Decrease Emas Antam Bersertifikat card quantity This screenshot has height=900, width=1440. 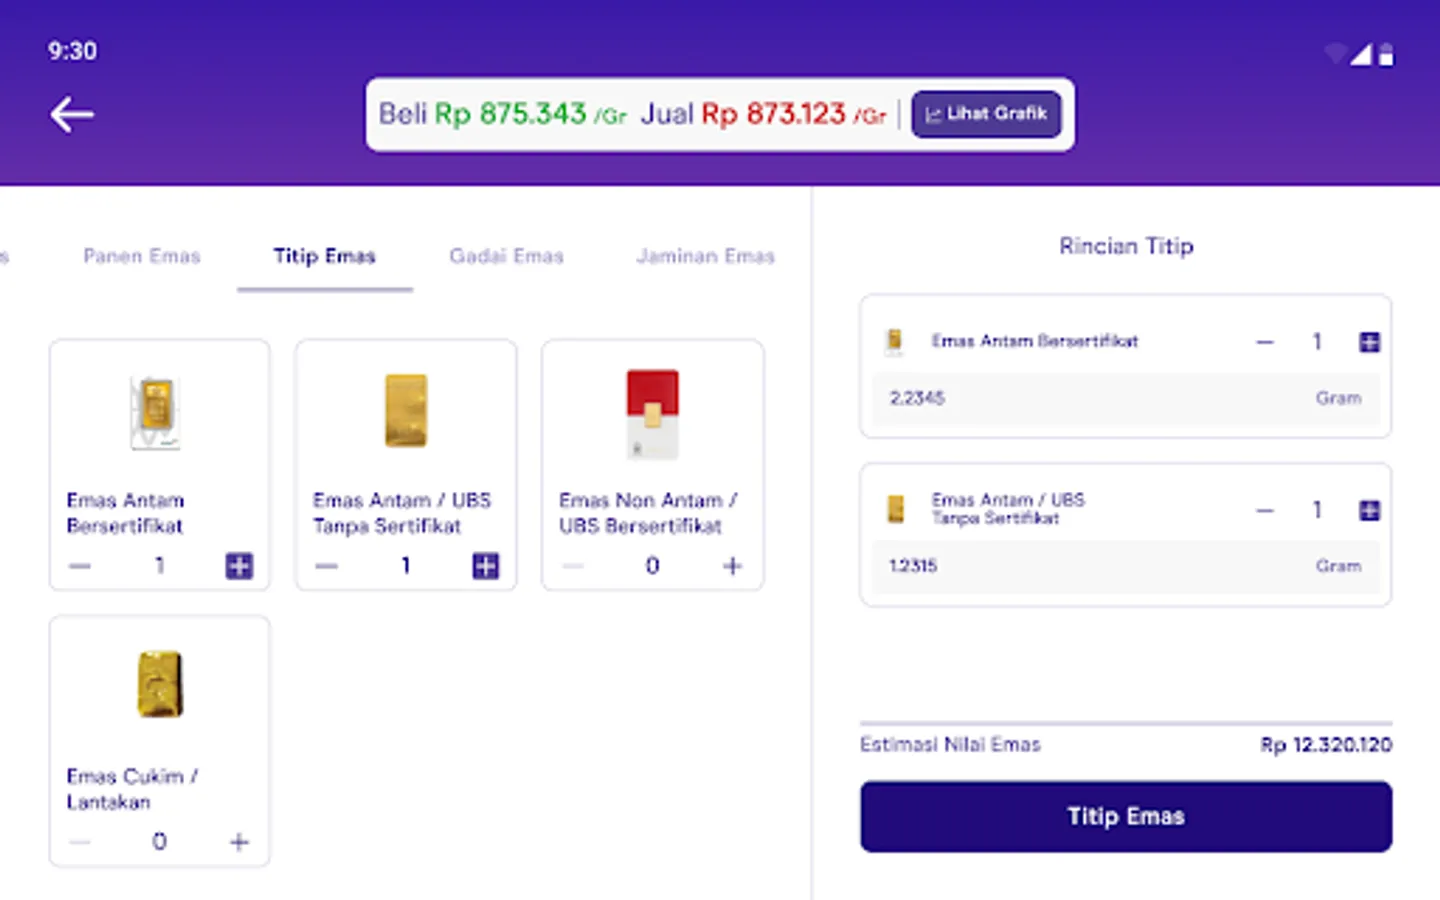[x=80, y=566]
